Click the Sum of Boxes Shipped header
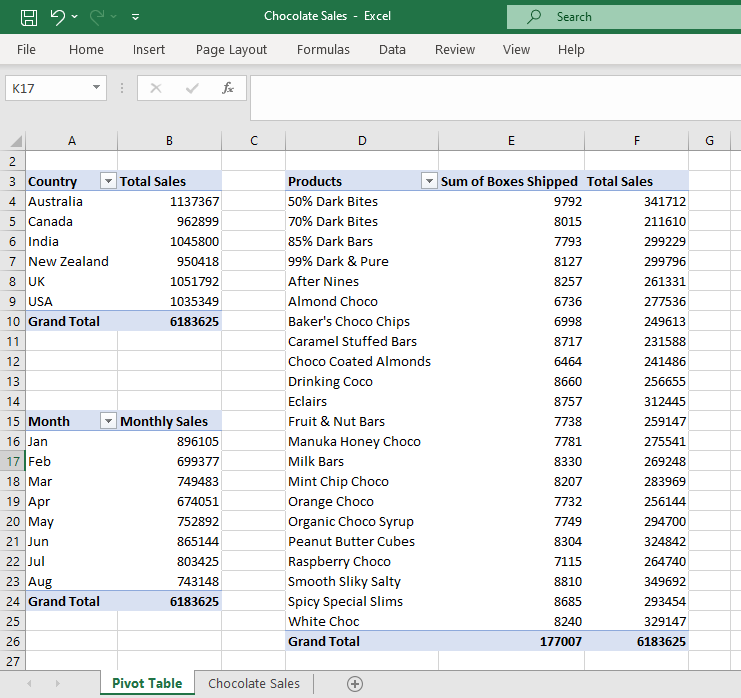 pyautogui.click(x=511, y=181)
